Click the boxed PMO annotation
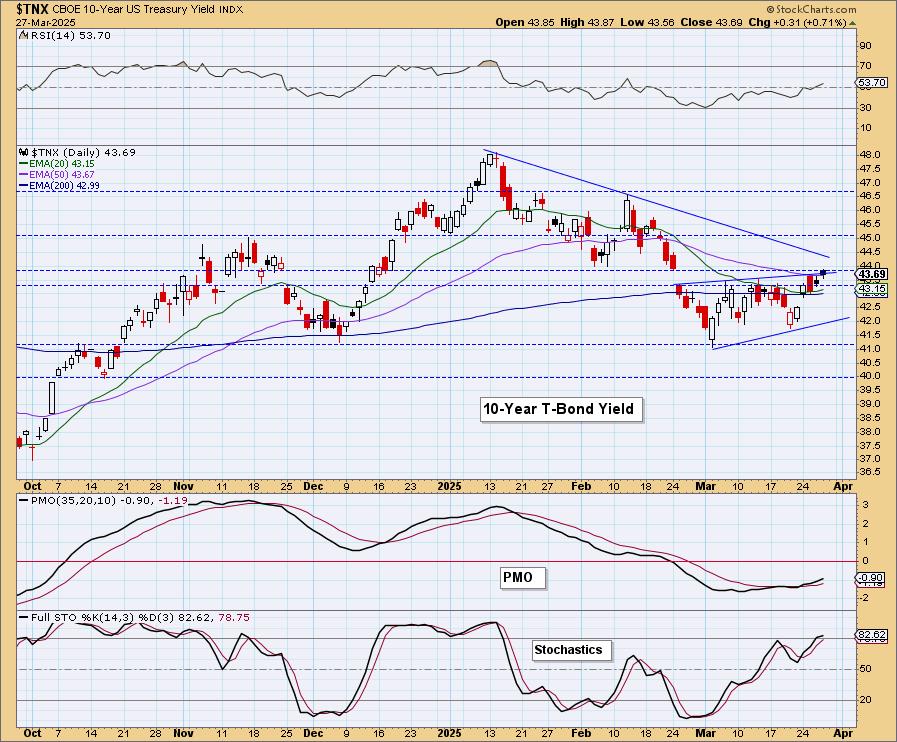Screen dimensions: 897x742 pos(522,577)
